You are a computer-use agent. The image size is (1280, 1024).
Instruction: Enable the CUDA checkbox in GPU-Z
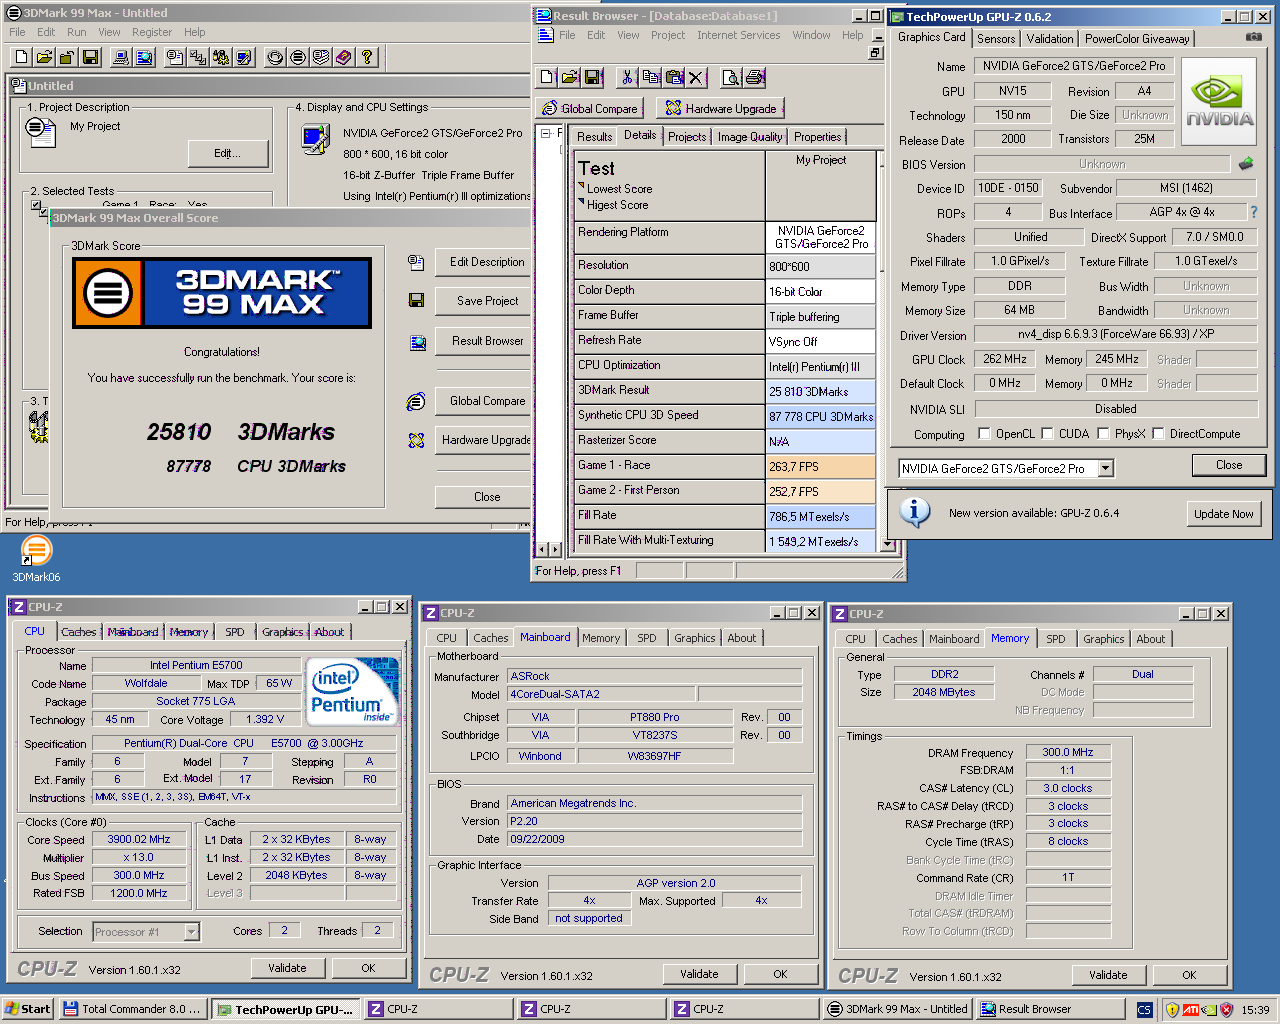tap(1047, 434)
